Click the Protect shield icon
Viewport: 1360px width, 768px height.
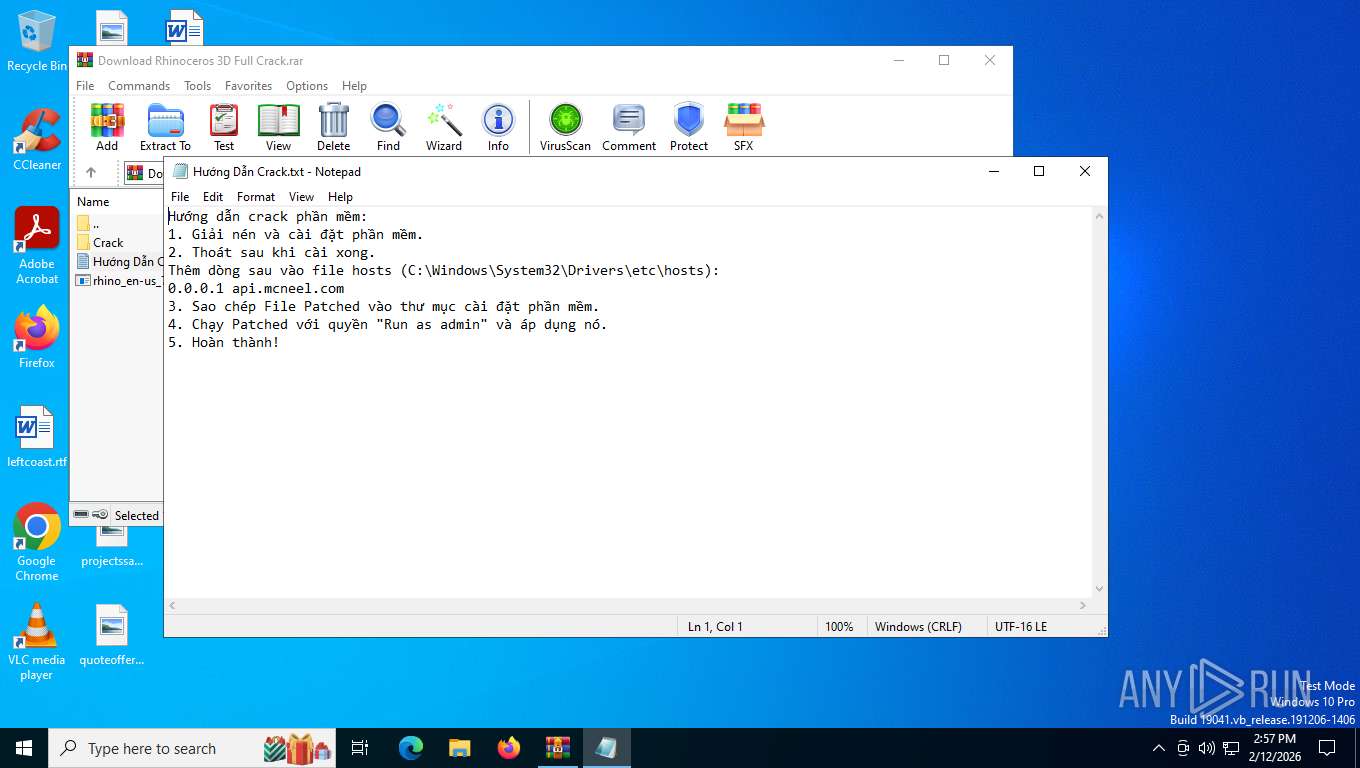pos(689,127)
